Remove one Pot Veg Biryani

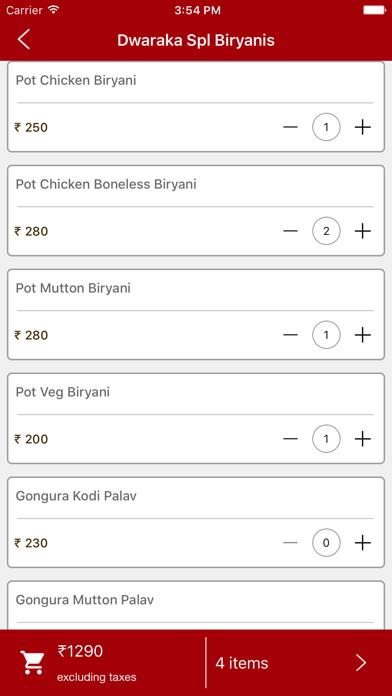click(290, 439)
